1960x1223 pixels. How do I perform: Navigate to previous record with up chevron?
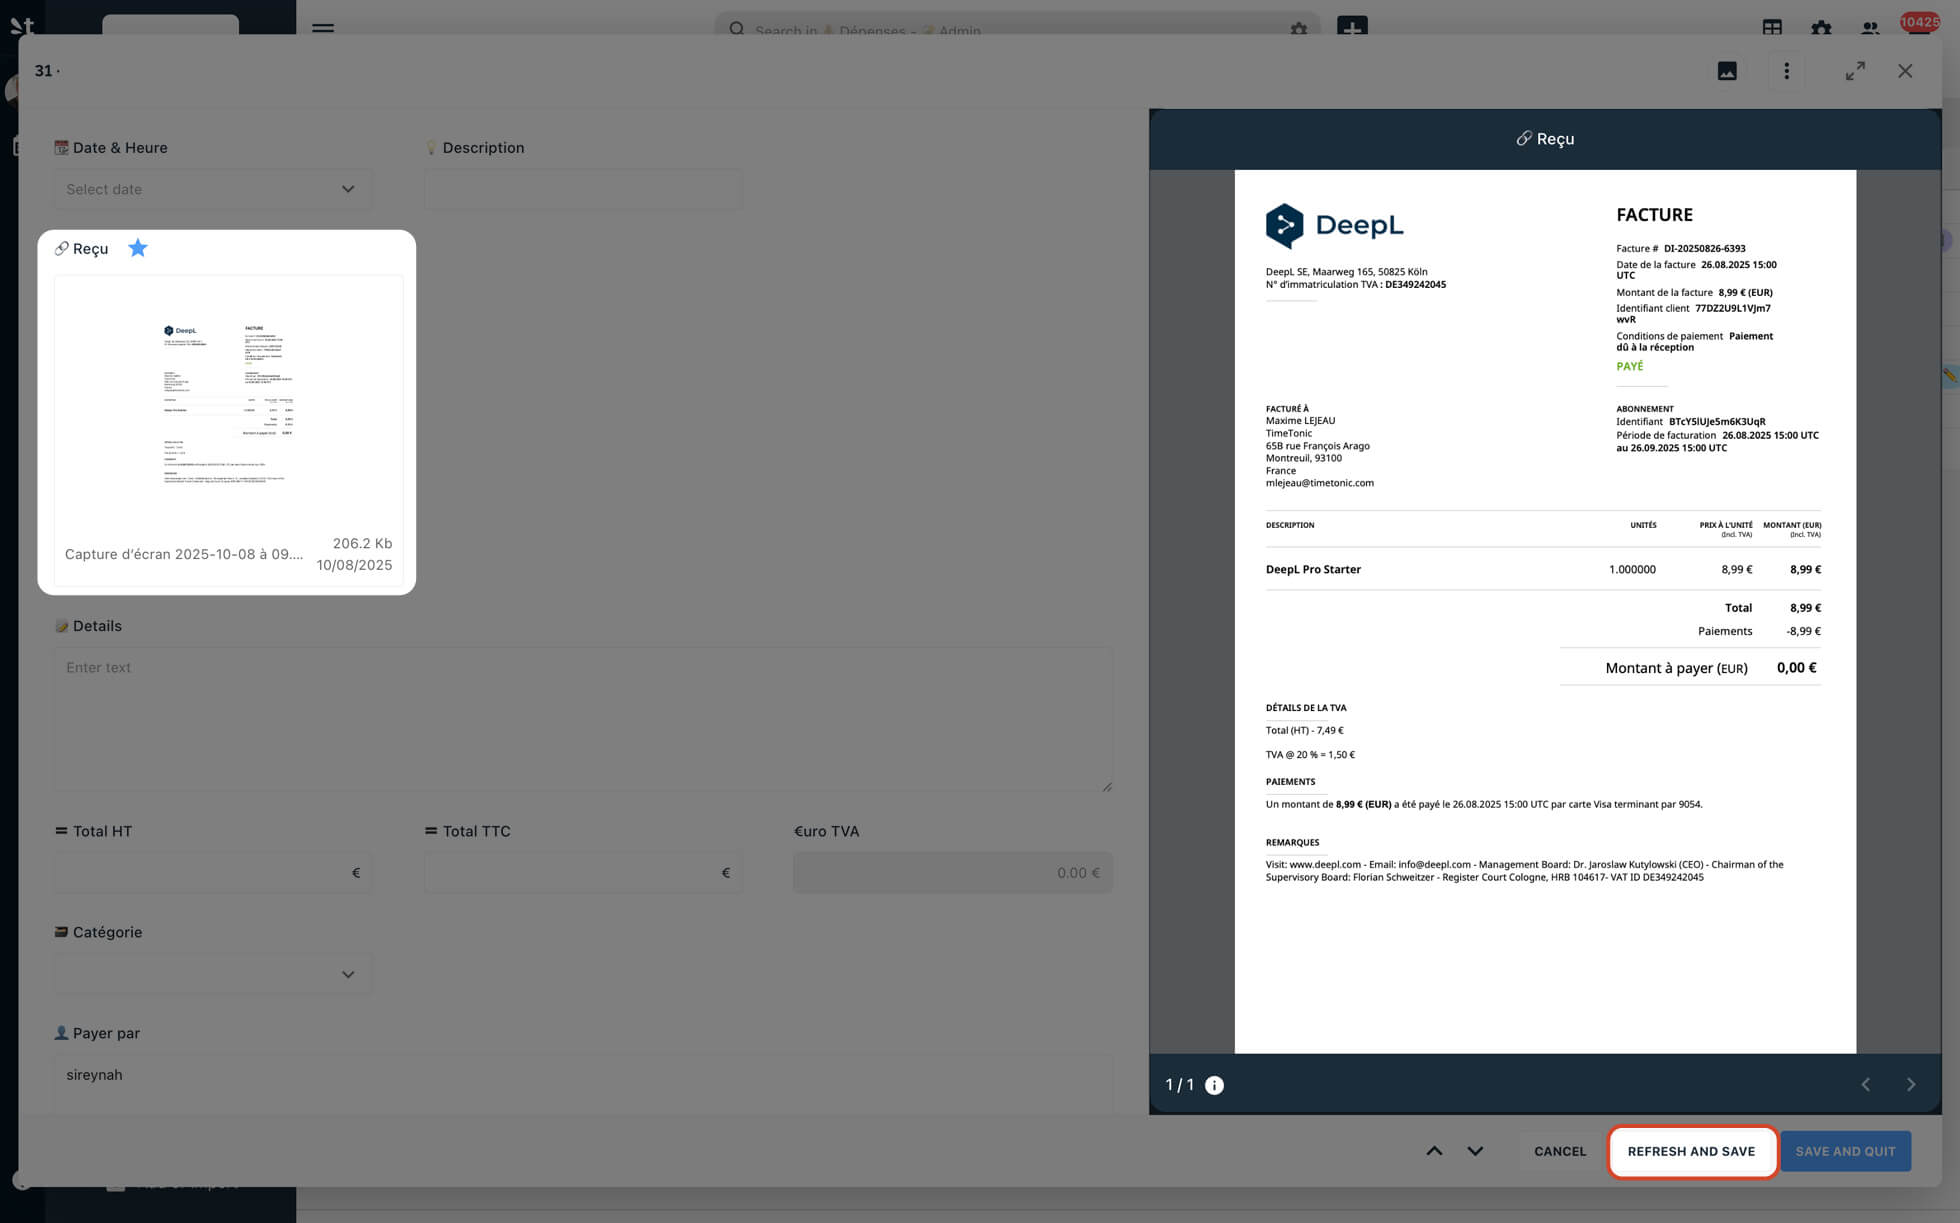coord(1434,1151)
